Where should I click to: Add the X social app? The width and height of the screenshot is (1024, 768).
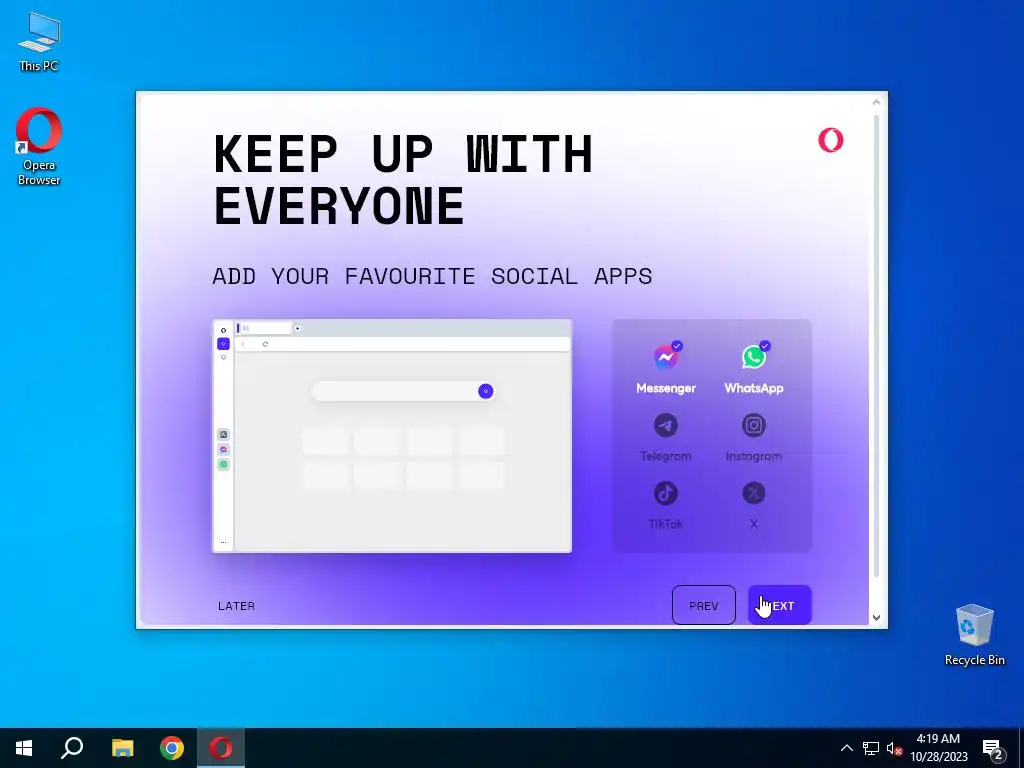[x=754, y=504]
